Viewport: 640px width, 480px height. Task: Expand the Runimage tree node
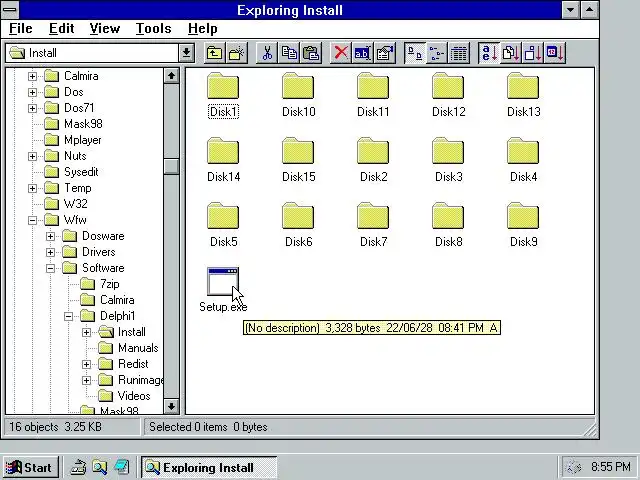(x=87, y=380)
